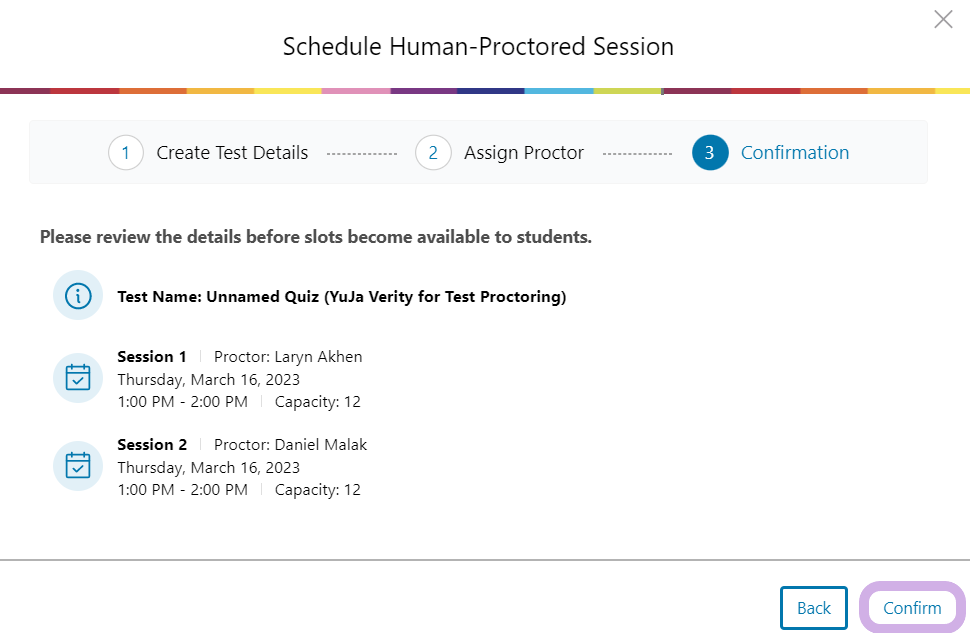This screenshot has width=970, height=633.
Task: Close the Schedule Human-Proctored Session dialog
Action: (x=943, y=19)
